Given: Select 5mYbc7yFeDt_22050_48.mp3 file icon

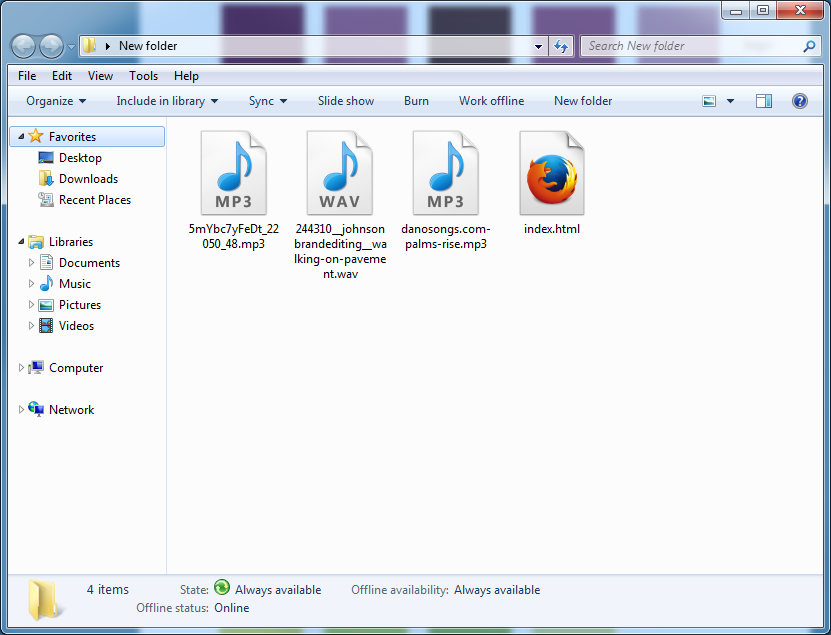Looking at the screenshot, I should coord(234,173).
